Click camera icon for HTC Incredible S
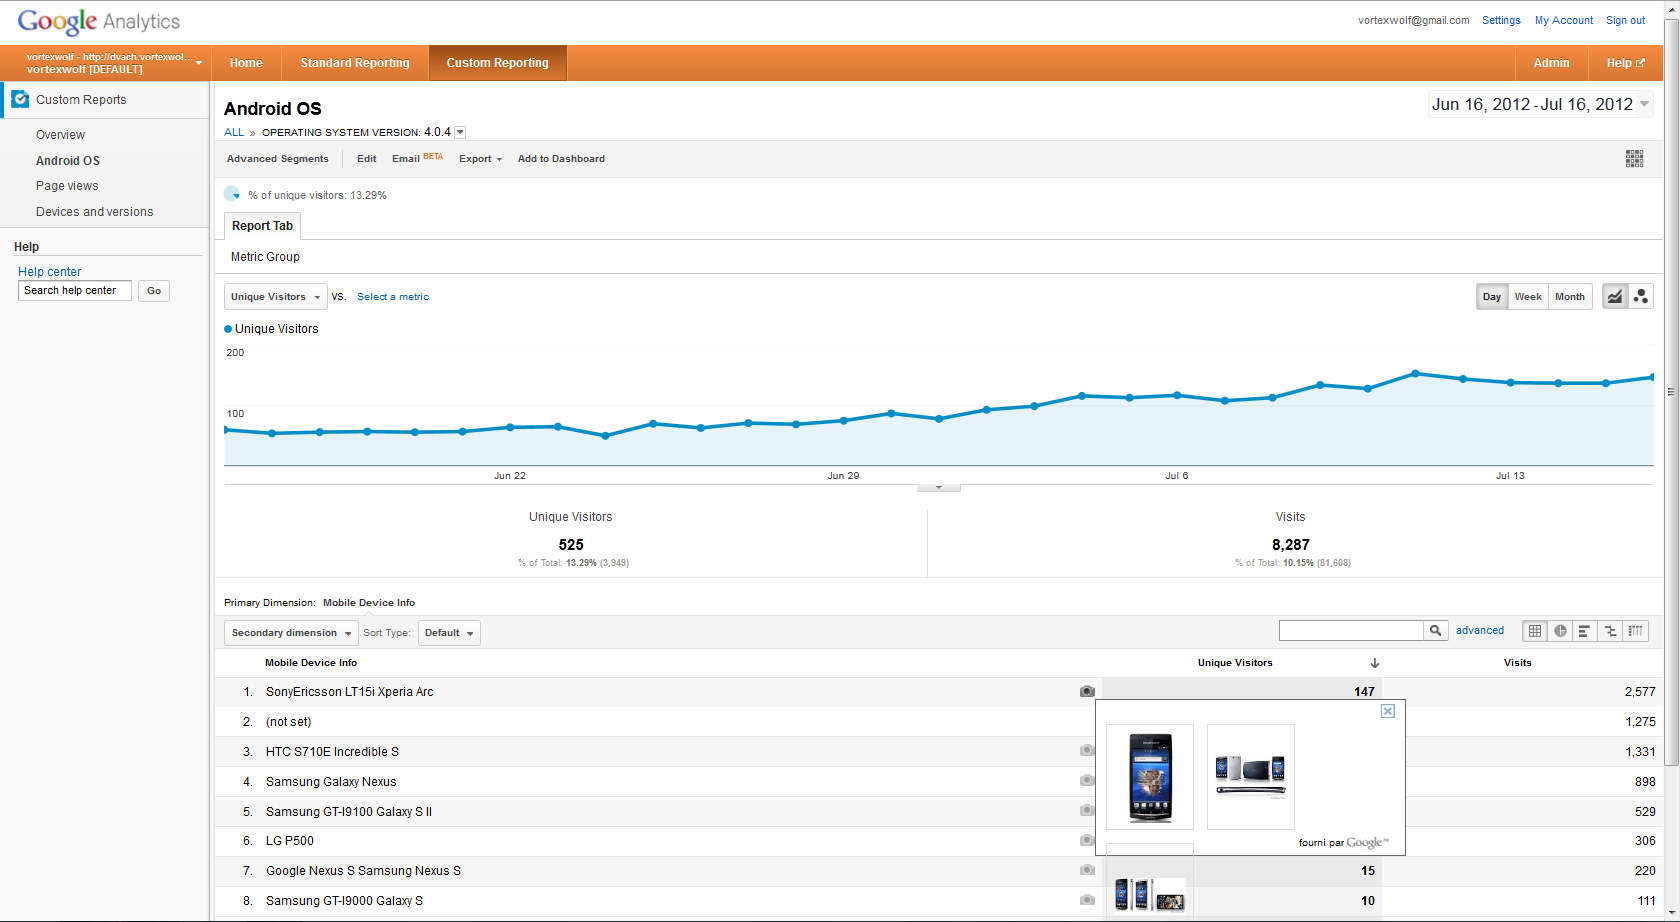This screenshot has height=922, width=1680. point(1087,750)
